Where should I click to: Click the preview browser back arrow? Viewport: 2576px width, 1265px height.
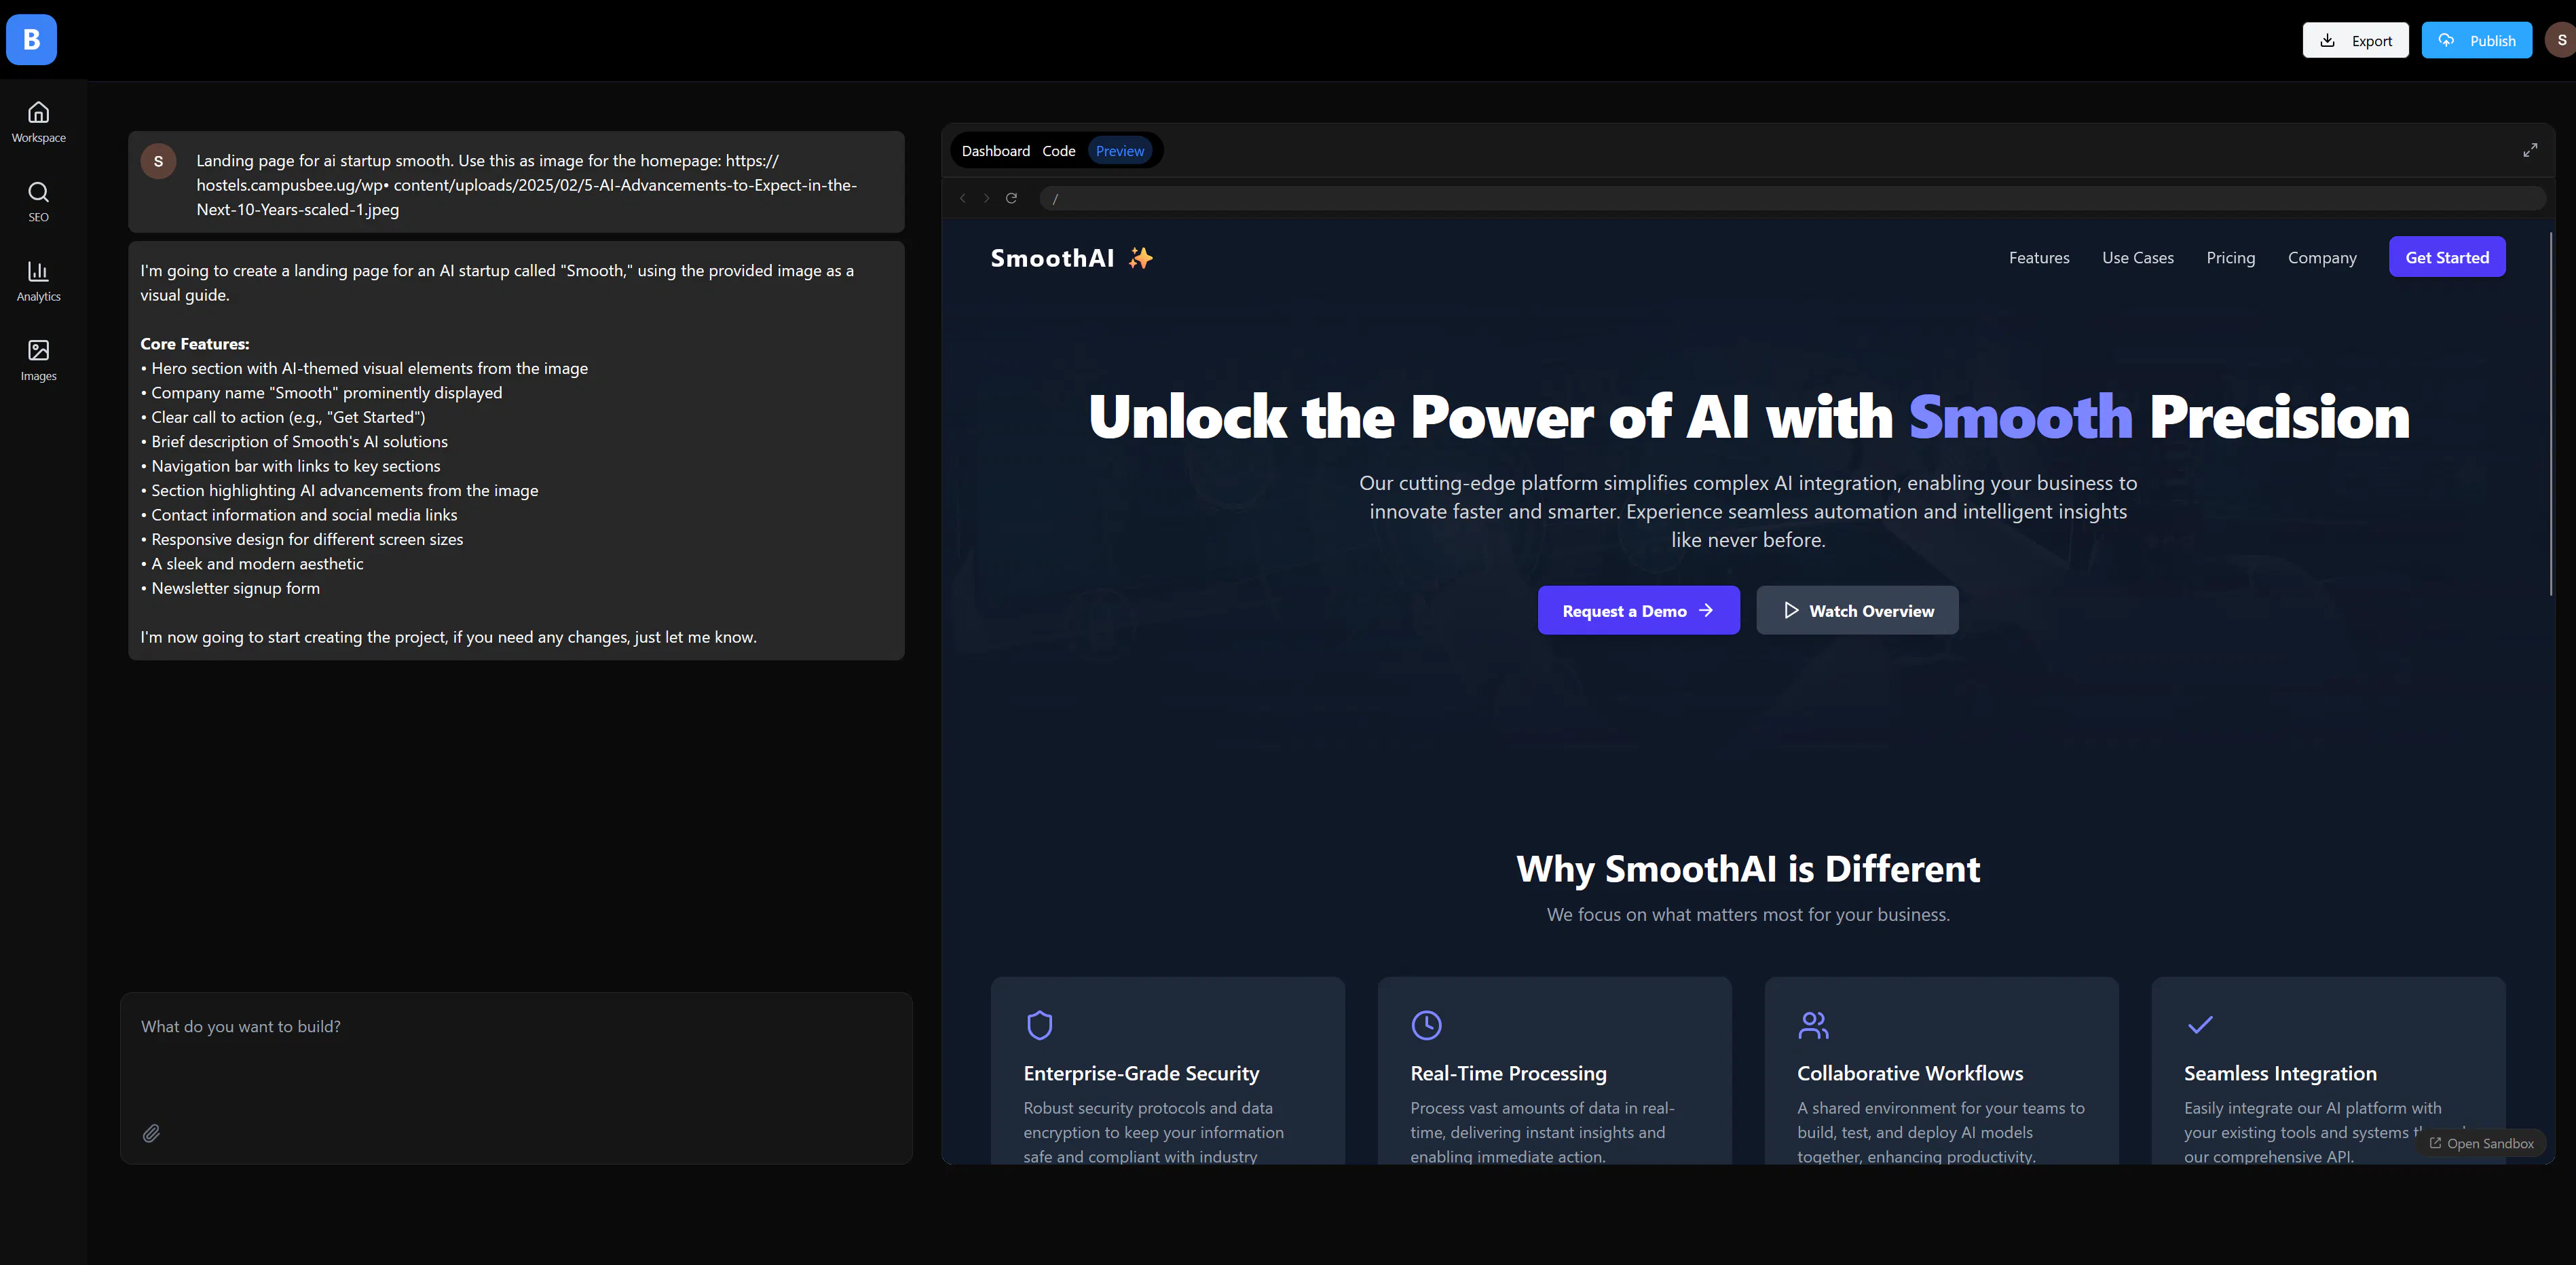(x=963, y=198)
